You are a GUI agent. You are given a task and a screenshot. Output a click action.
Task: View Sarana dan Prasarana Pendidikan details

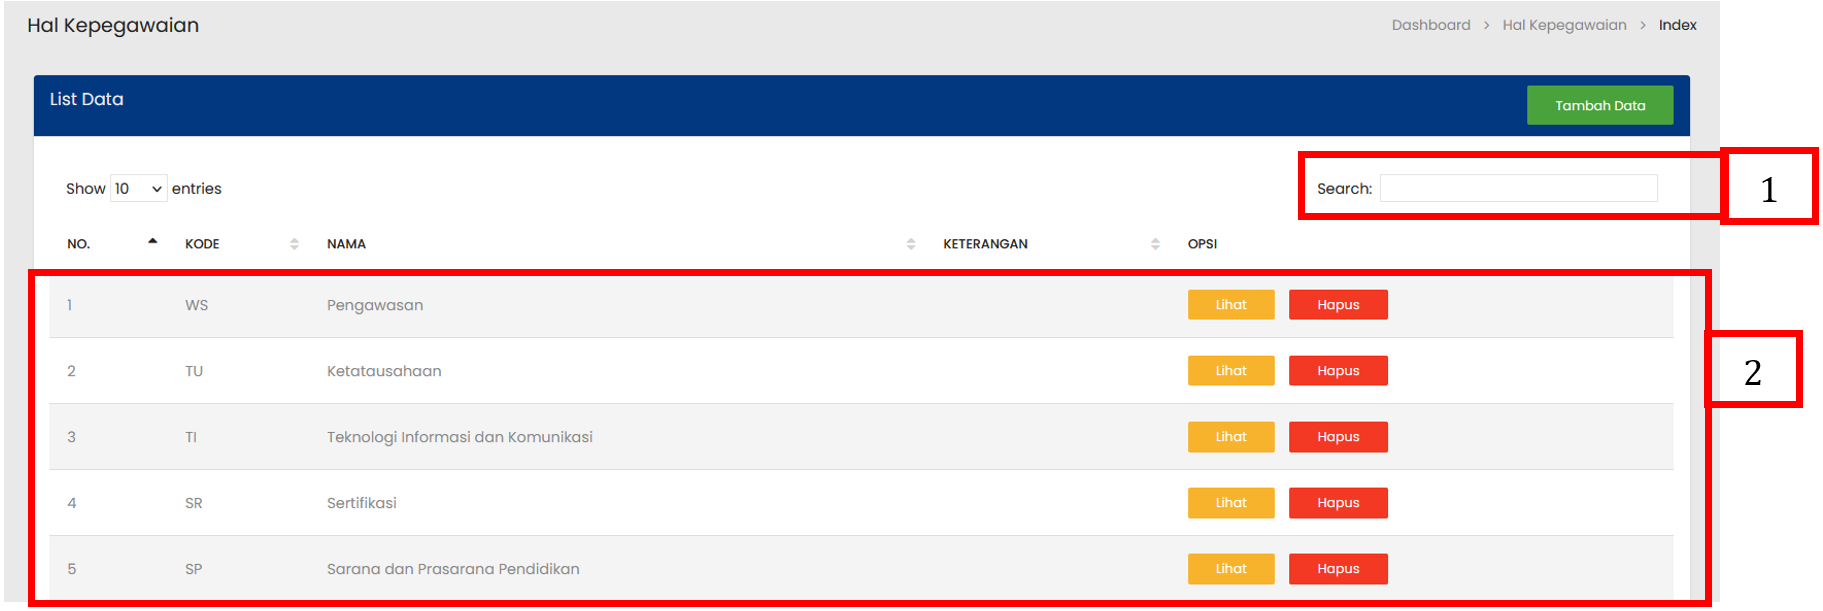click(1230, 569)
